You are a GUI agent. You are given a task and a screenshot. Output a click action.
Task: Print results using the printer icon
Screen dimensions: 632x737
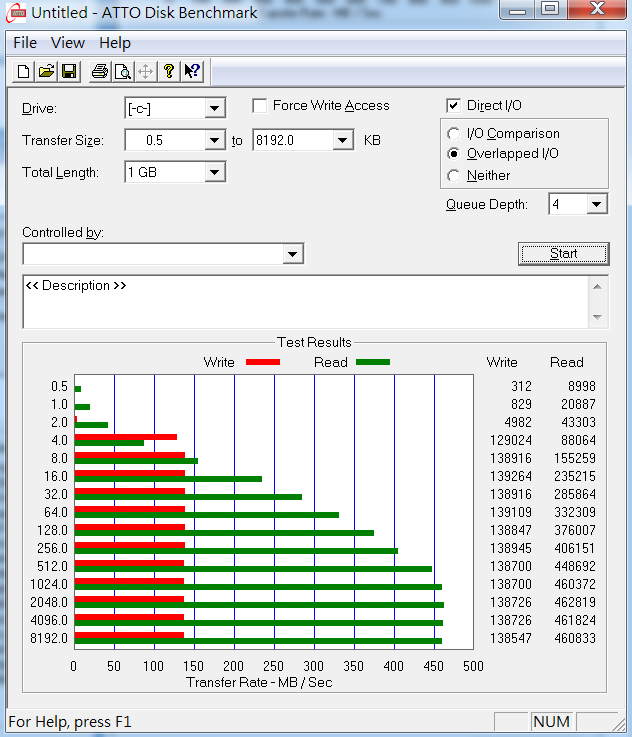[x=100, y=71]
